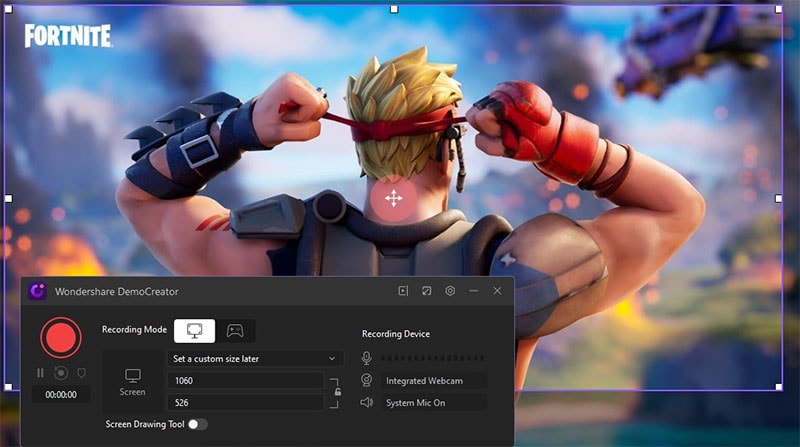Click the right-middle capture region handle
This screenshot has height=447, width=800.
pos(779,198)
